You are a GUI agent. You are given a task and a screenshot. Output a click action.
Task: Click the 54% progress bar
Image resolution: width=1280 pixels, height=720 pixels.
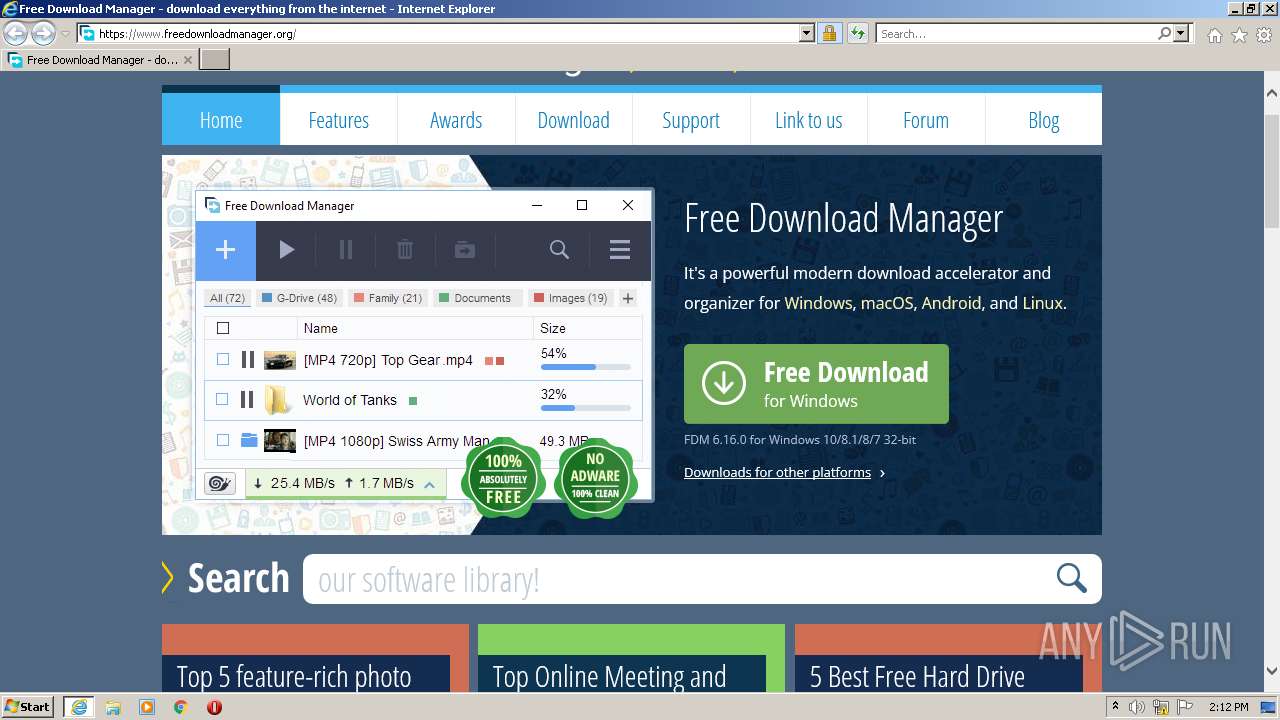click(588, 367)
